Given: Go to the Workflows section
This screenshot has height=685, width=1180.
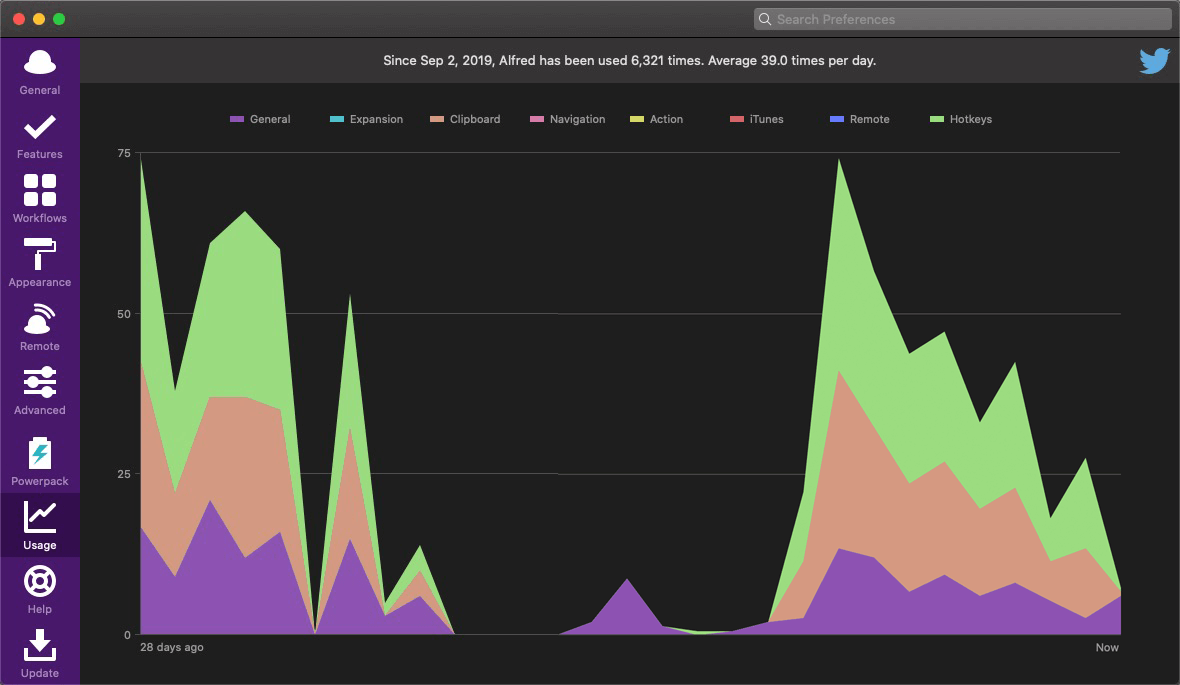Looking at the screenshot, I should point(40,200).
